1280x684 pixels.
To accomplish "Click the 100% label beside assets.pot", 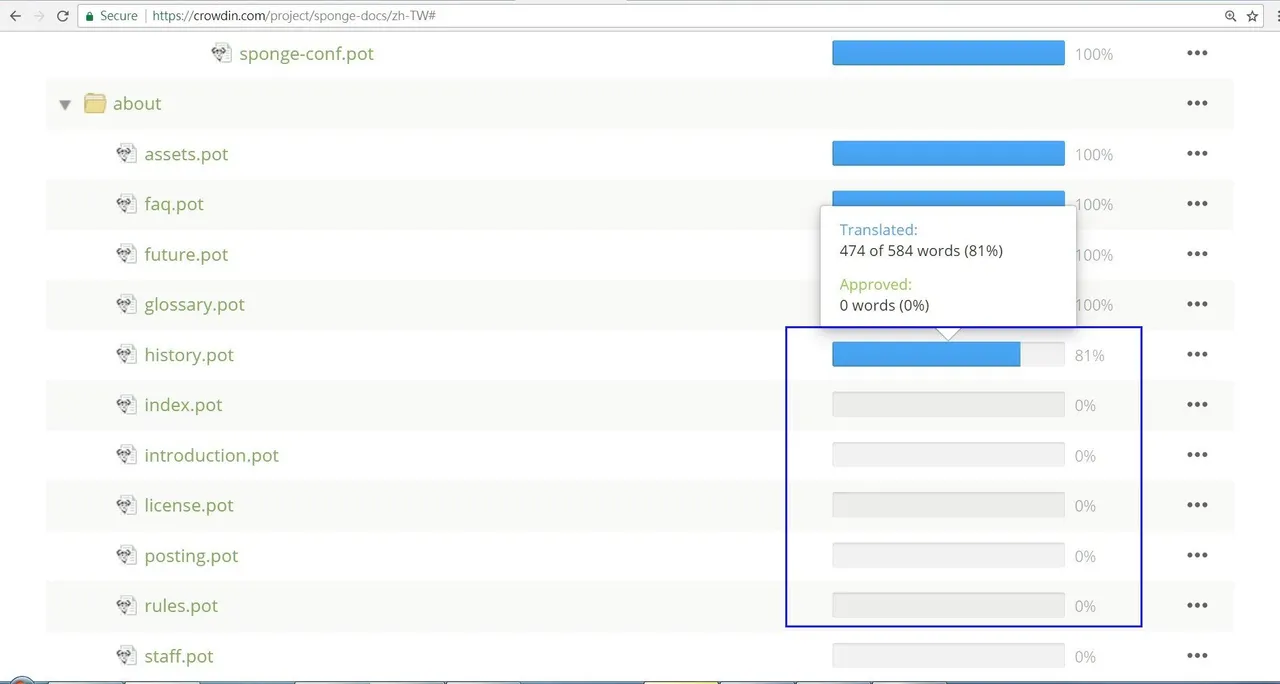I will [1094, 155].
